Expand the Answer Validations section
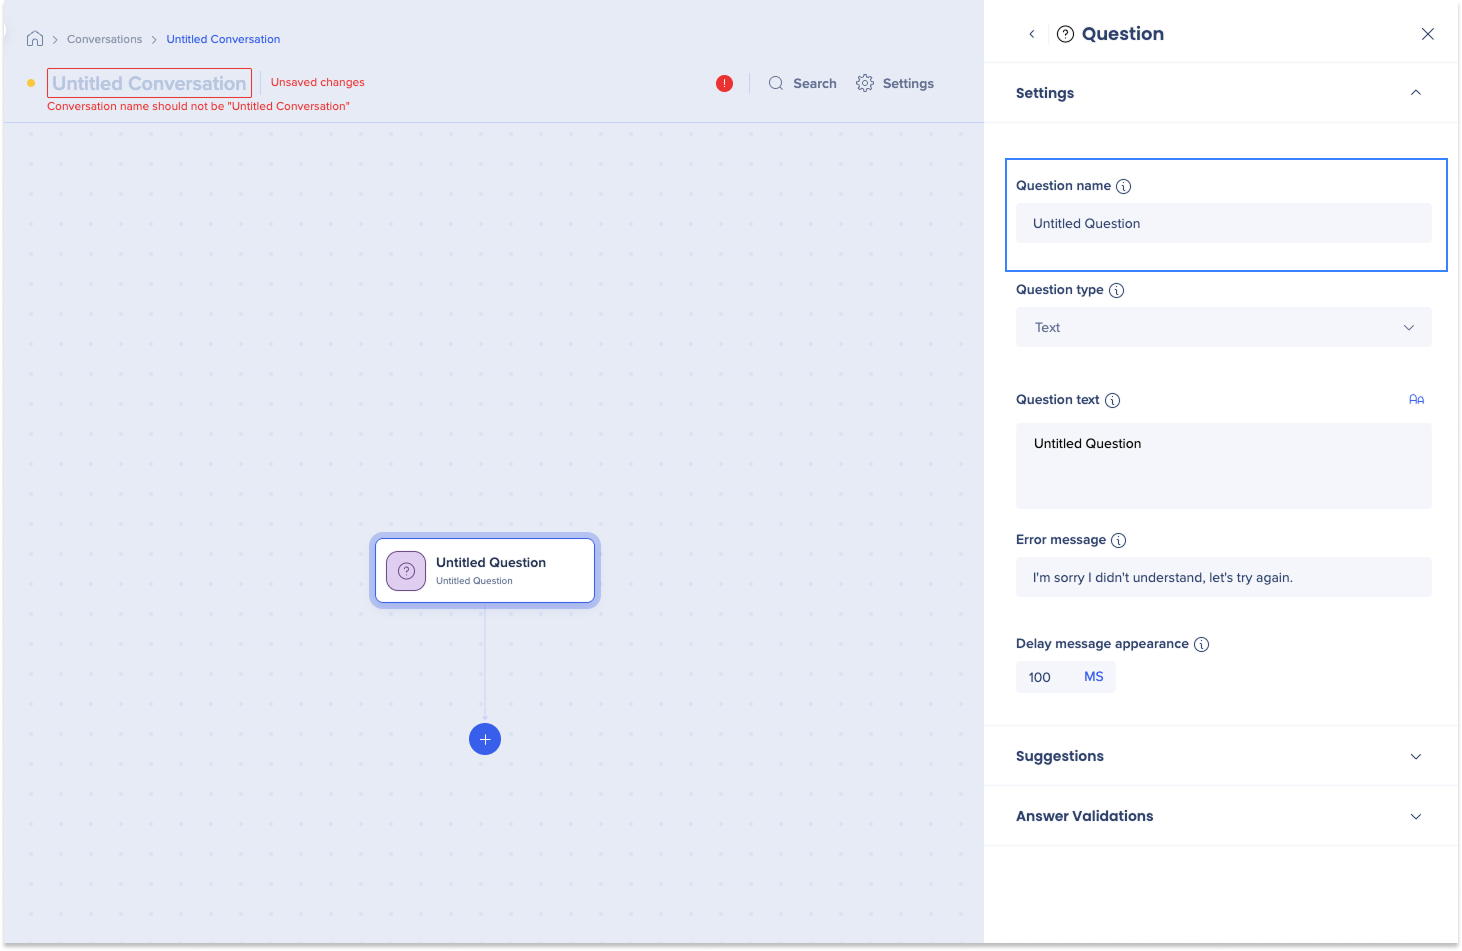 click(1415, 816)
